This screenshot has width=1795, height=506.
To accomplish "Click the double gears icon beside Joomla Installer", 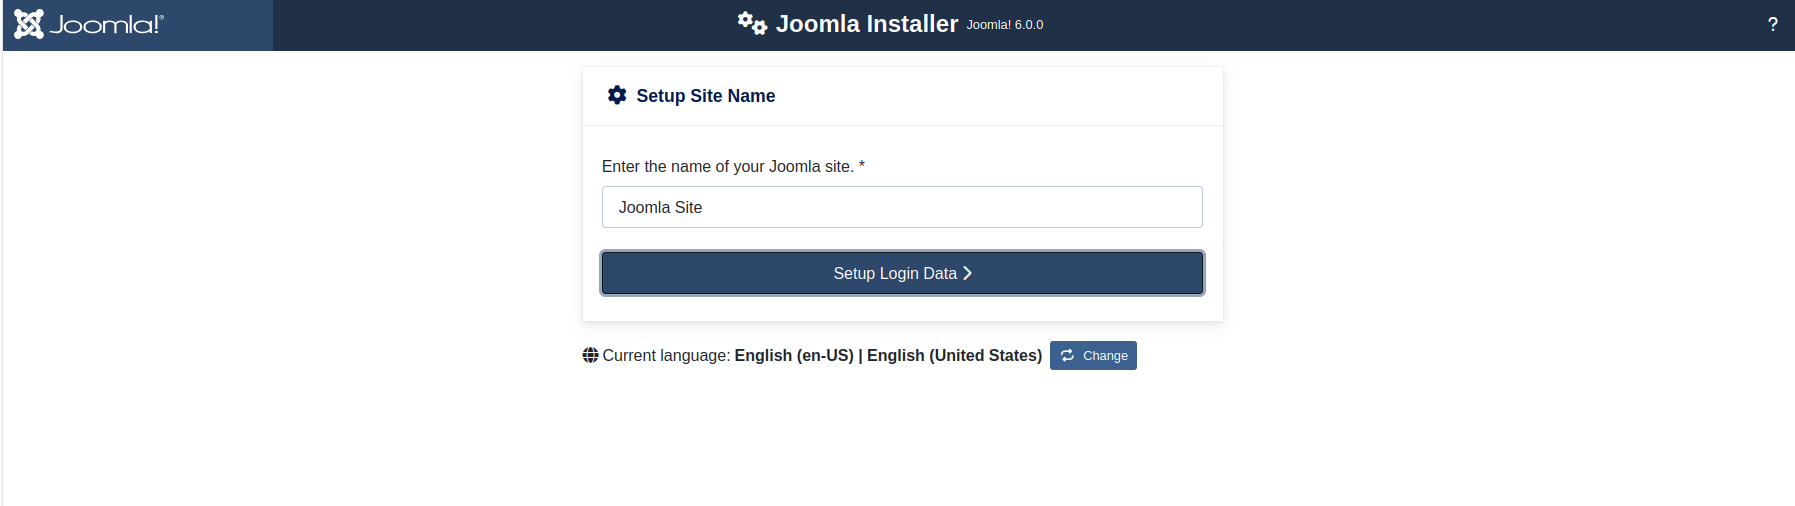I will [752, 23].
